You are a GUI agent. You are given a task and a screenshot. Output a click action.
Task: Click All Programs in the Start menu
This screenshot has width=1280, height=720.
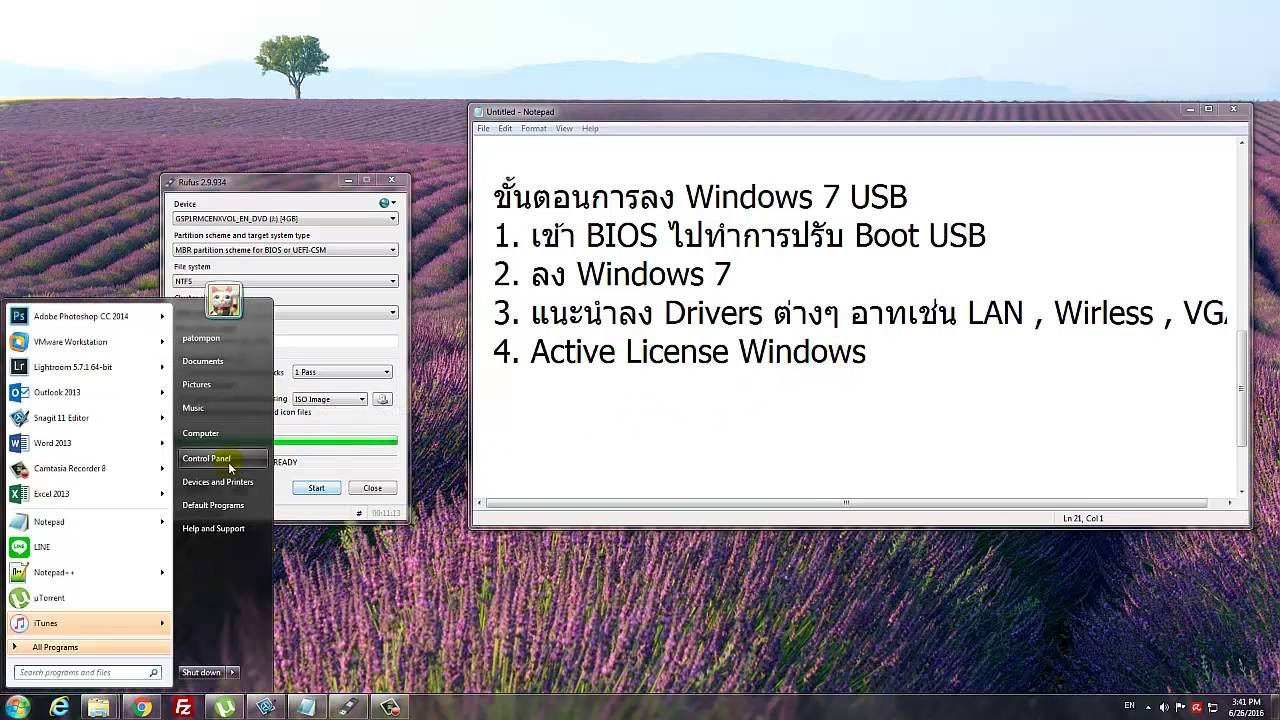click(88, 647)
